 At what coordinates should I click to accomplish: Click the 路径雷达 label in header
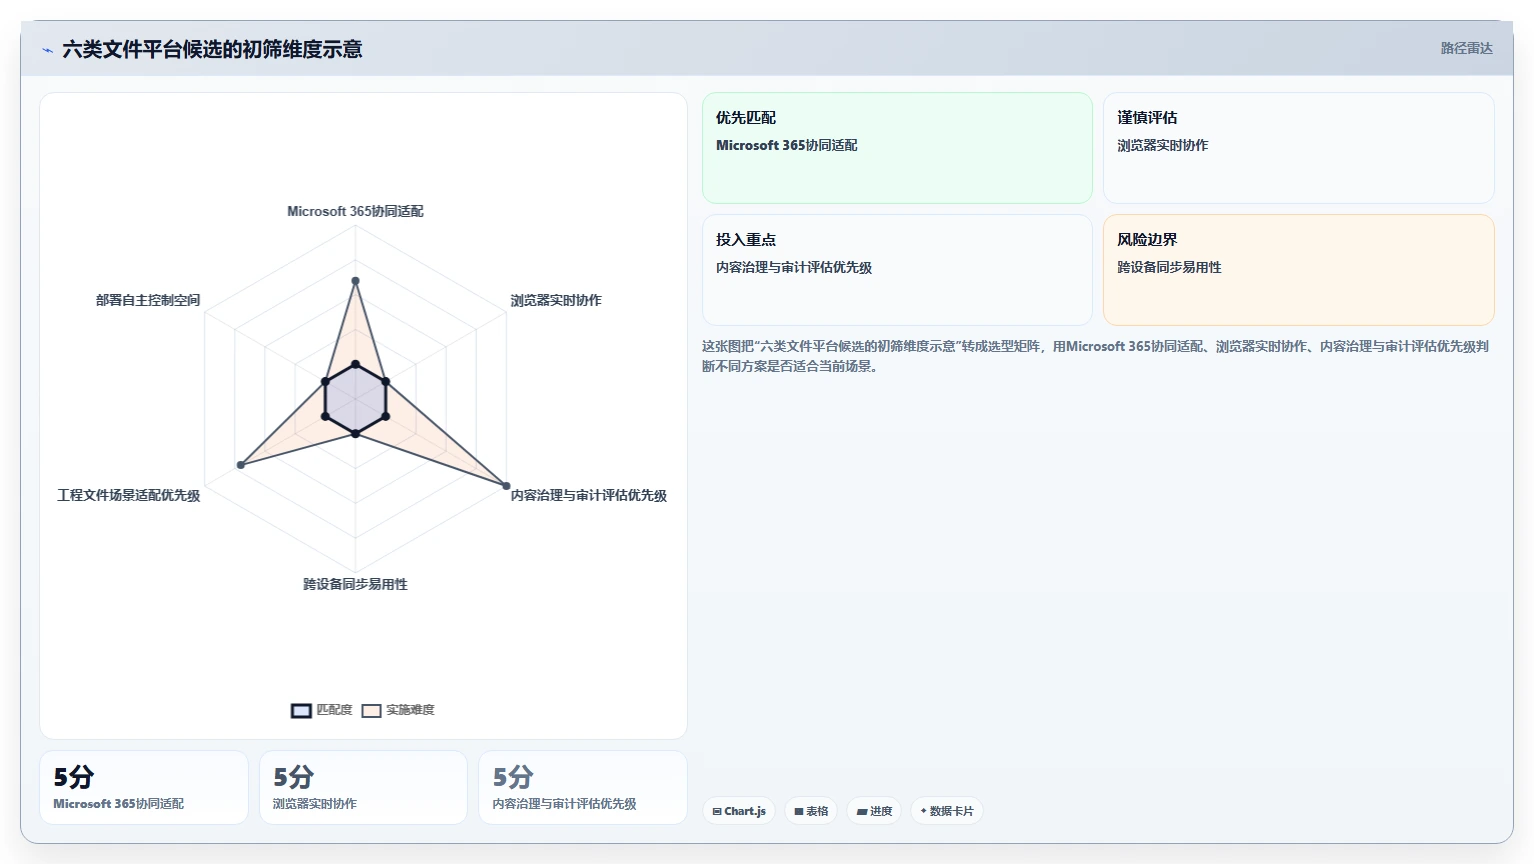(1466, 48)
